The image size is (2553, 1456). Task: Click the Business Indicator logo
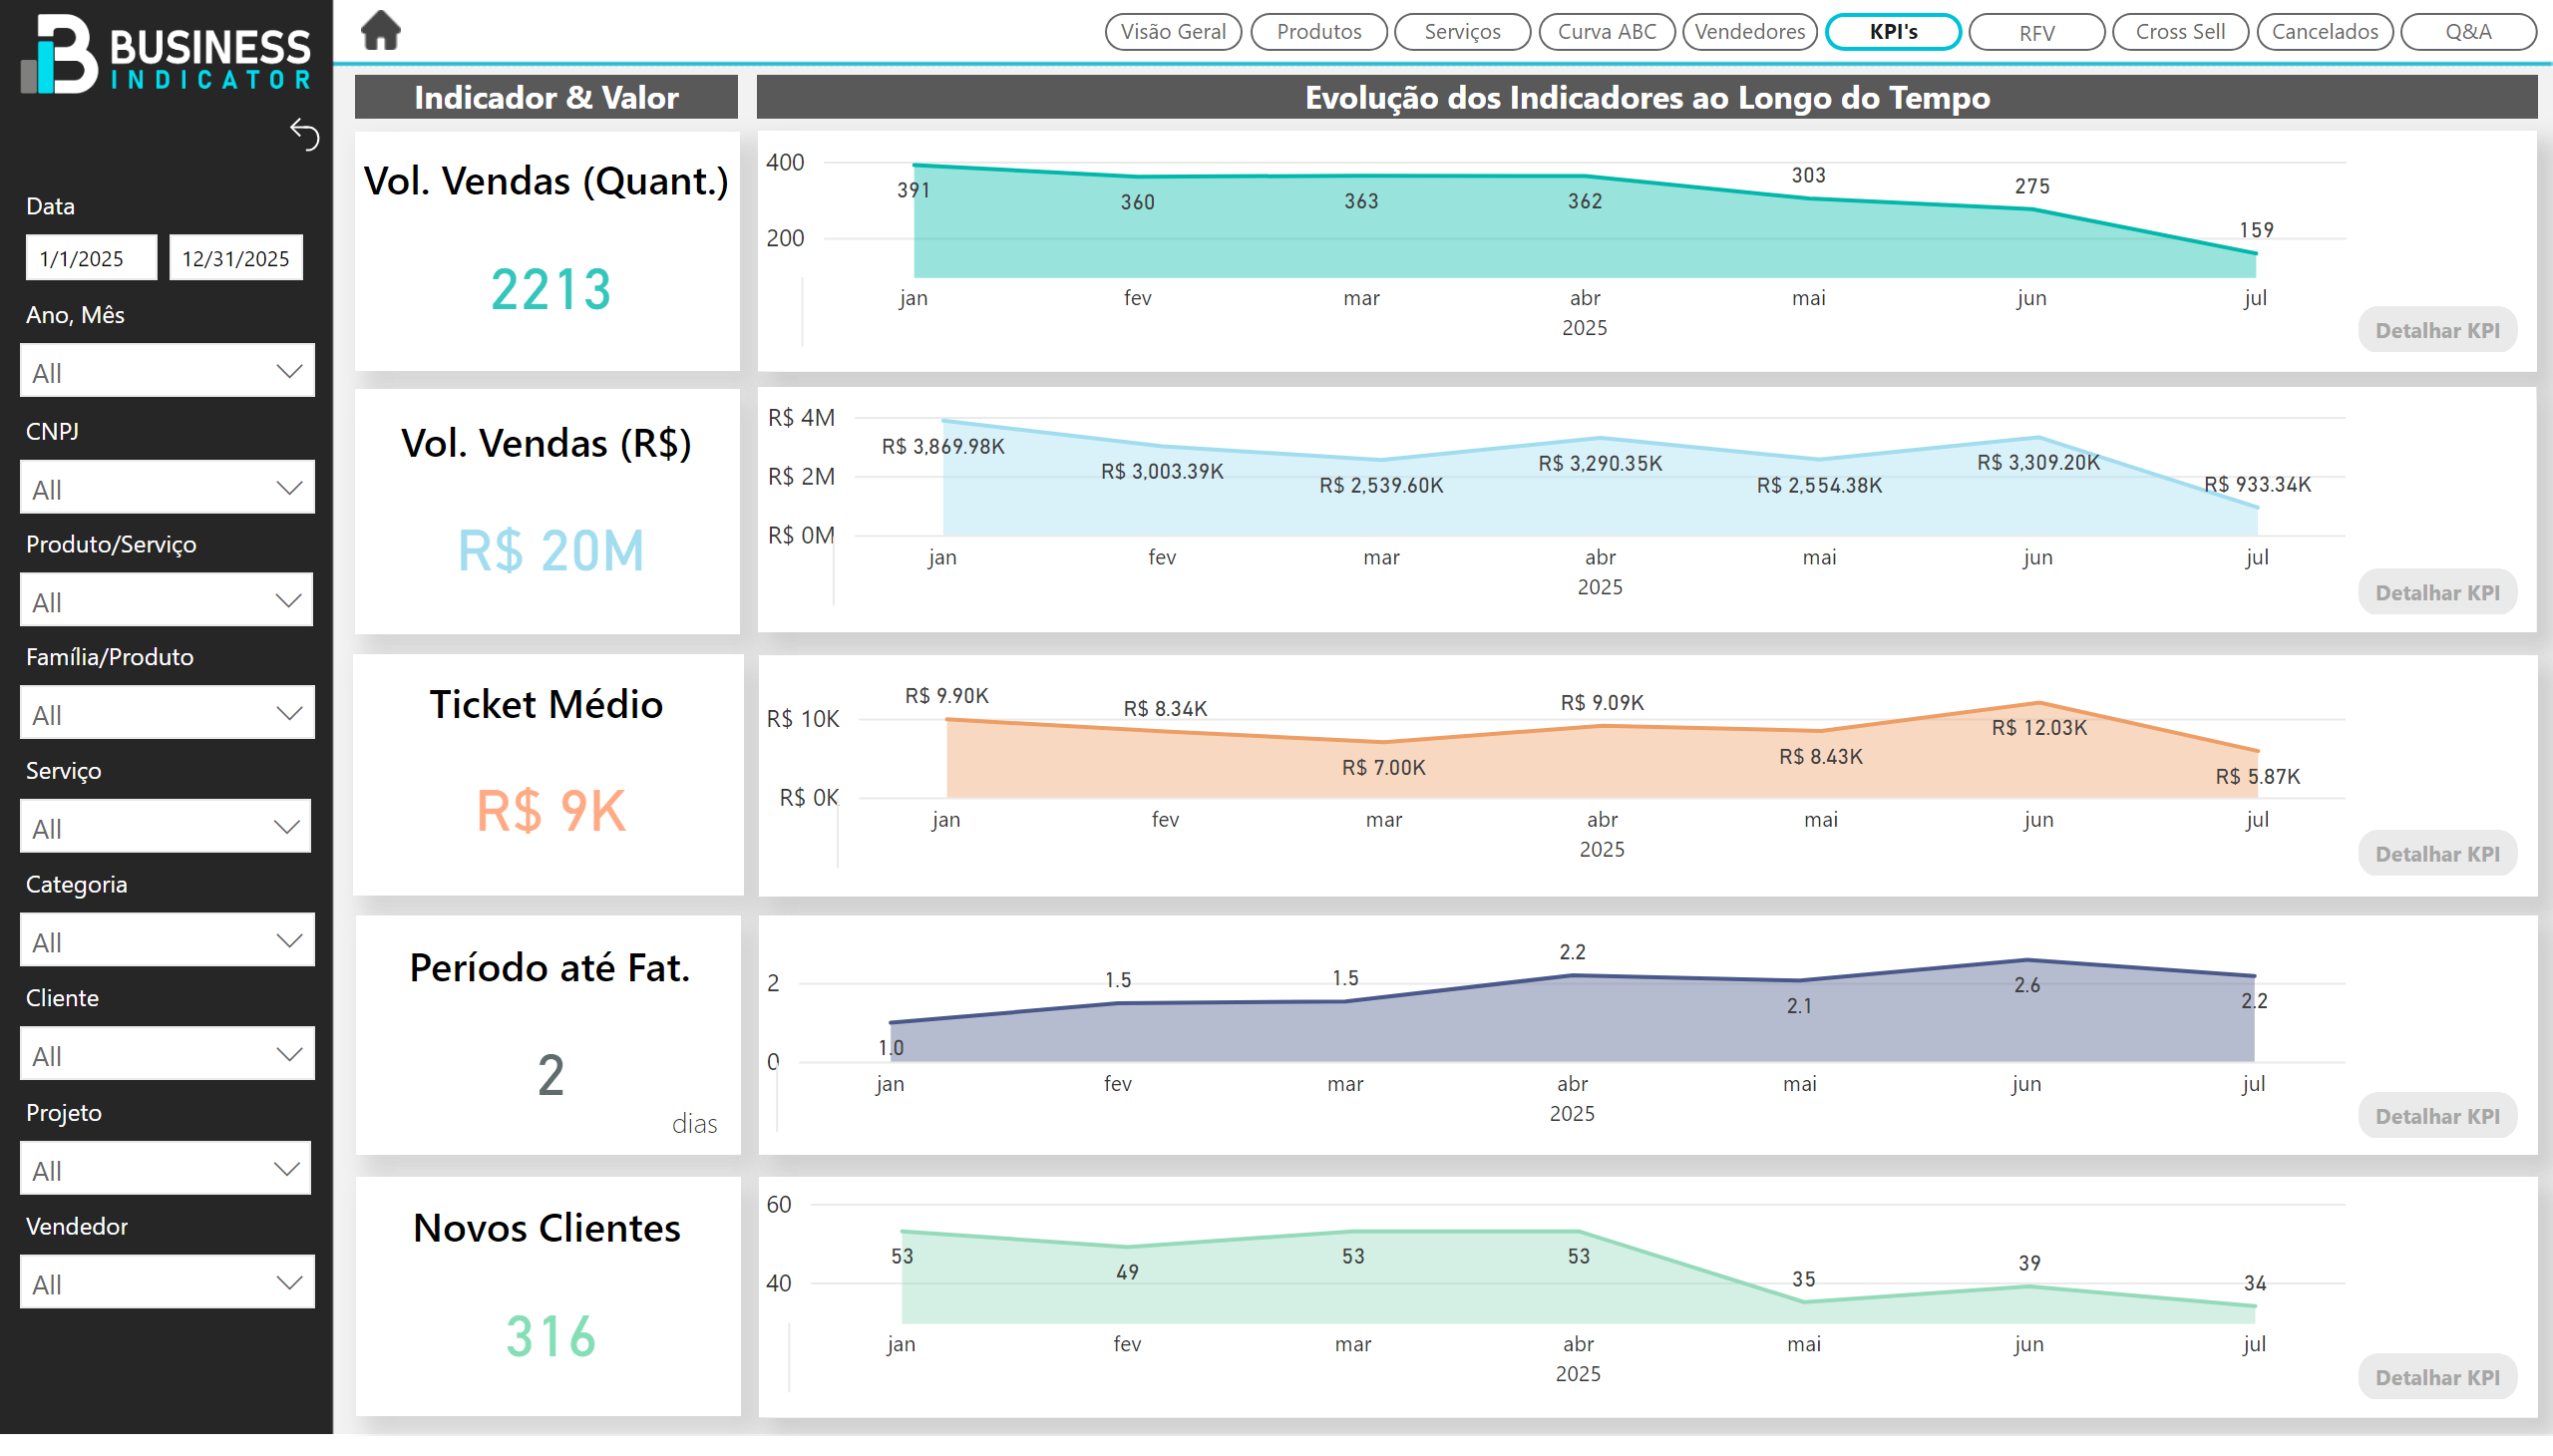(166, 54)
